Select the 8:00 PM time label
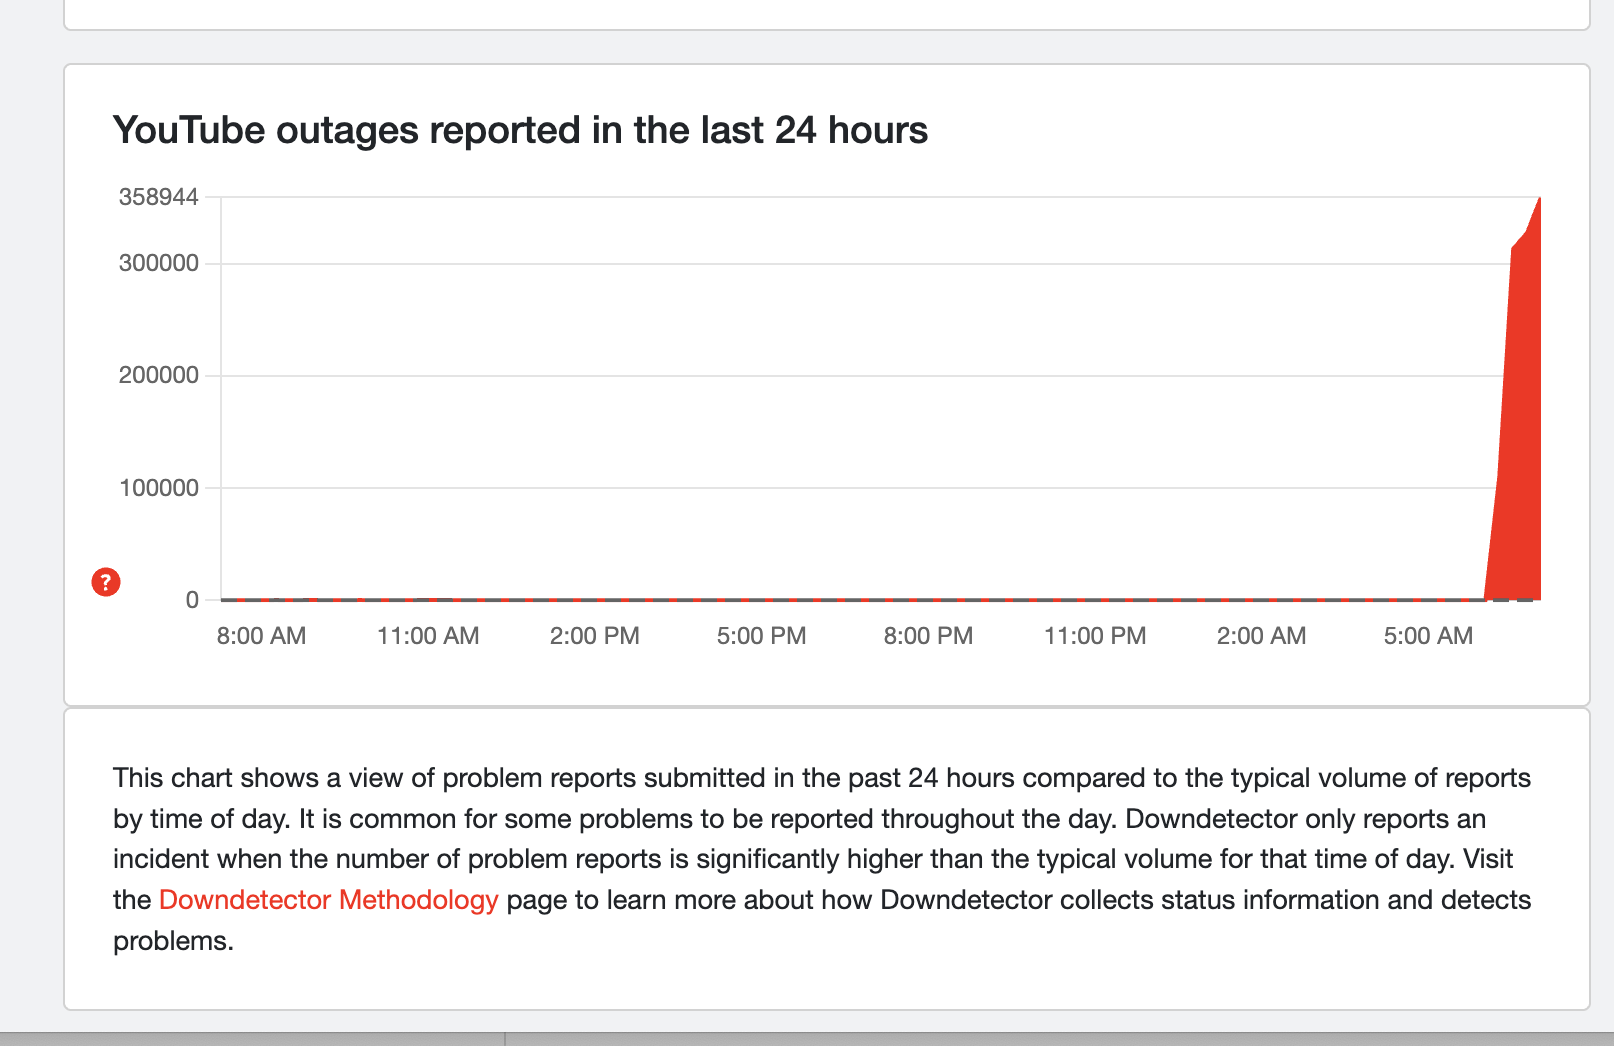Image resolution: width=1614 pixels, height=1046 pixels. pos(928,636)
